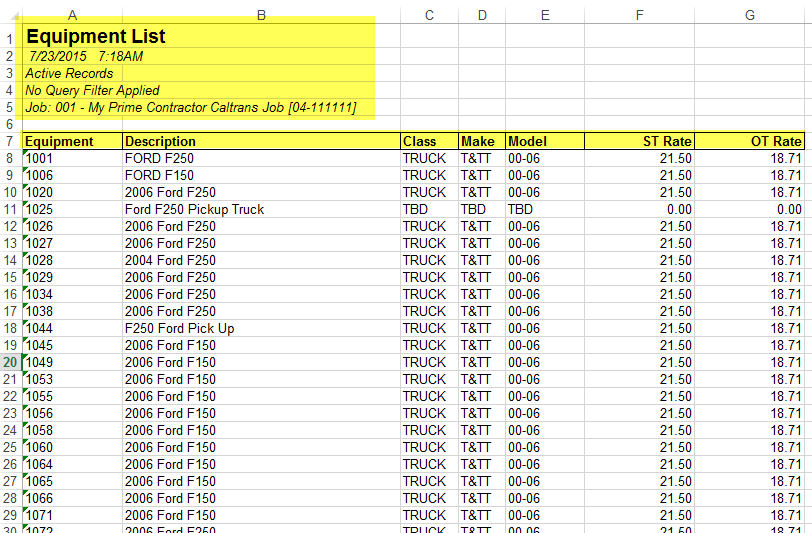This screenshot has height=533, width=812.
Task: Click the 'TBD' model cell in row 11
Action: tap(545, 209)
